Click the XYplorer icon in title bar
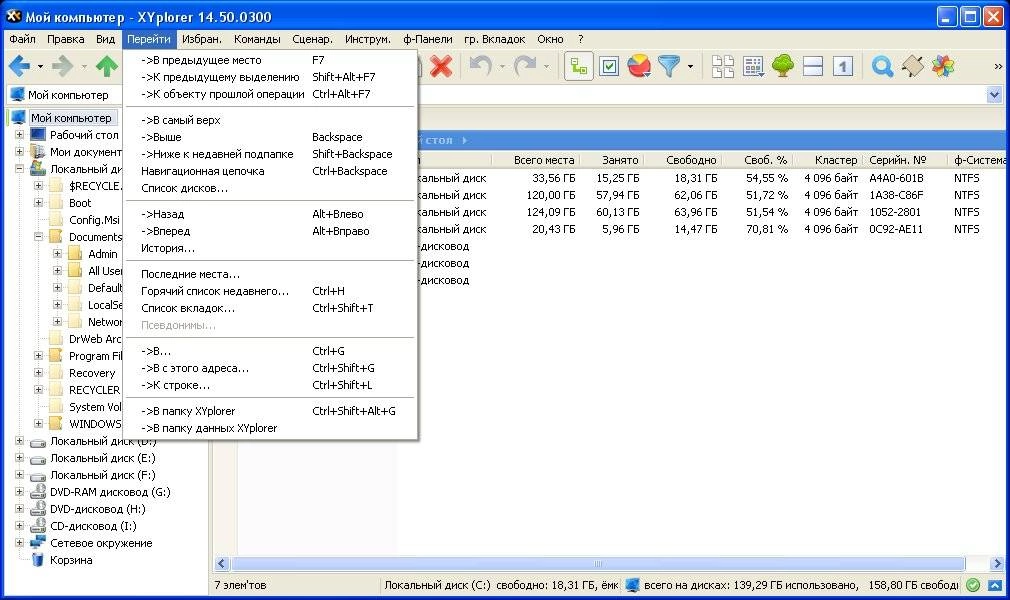The height and width of the screenshot is (600, 1010). coord(14,16)
